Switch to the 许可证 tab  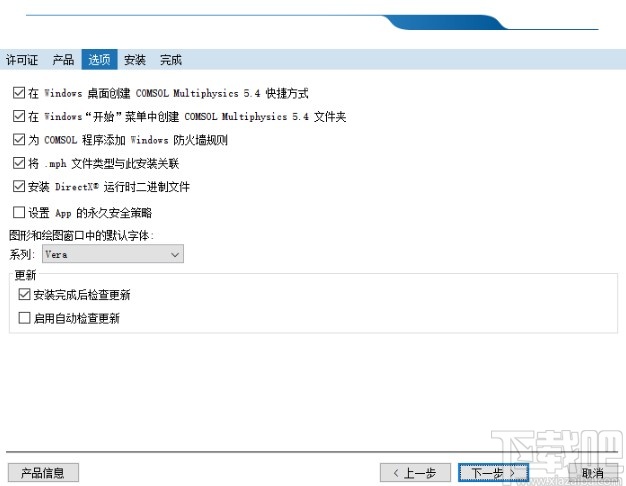coord(22,60)
